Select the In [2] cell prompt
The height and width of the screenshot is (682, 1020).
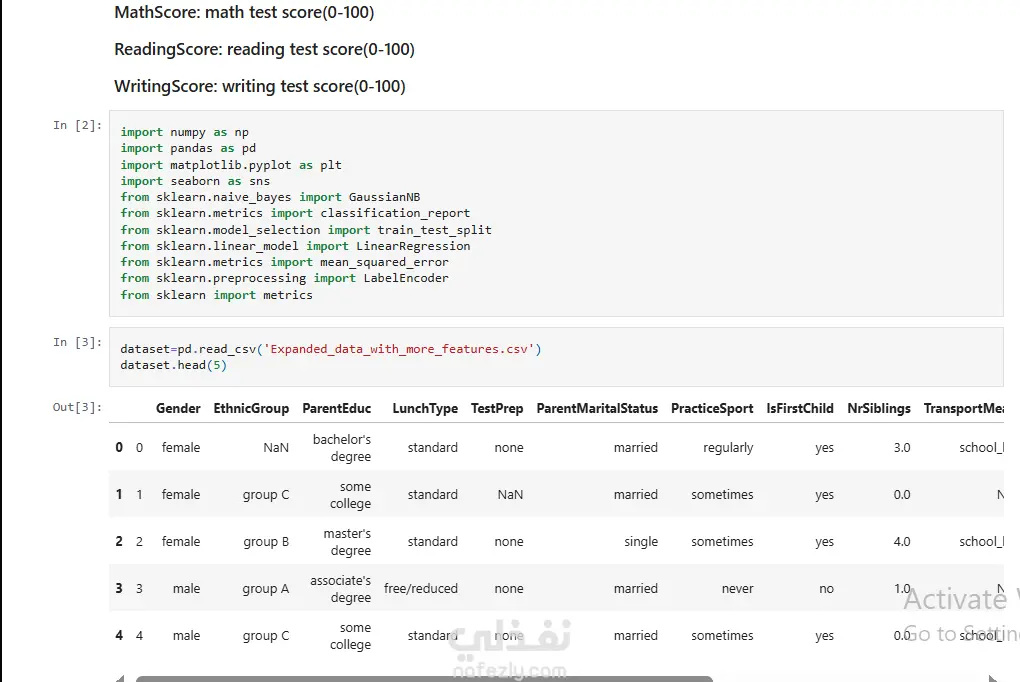[x=77, y=125]
